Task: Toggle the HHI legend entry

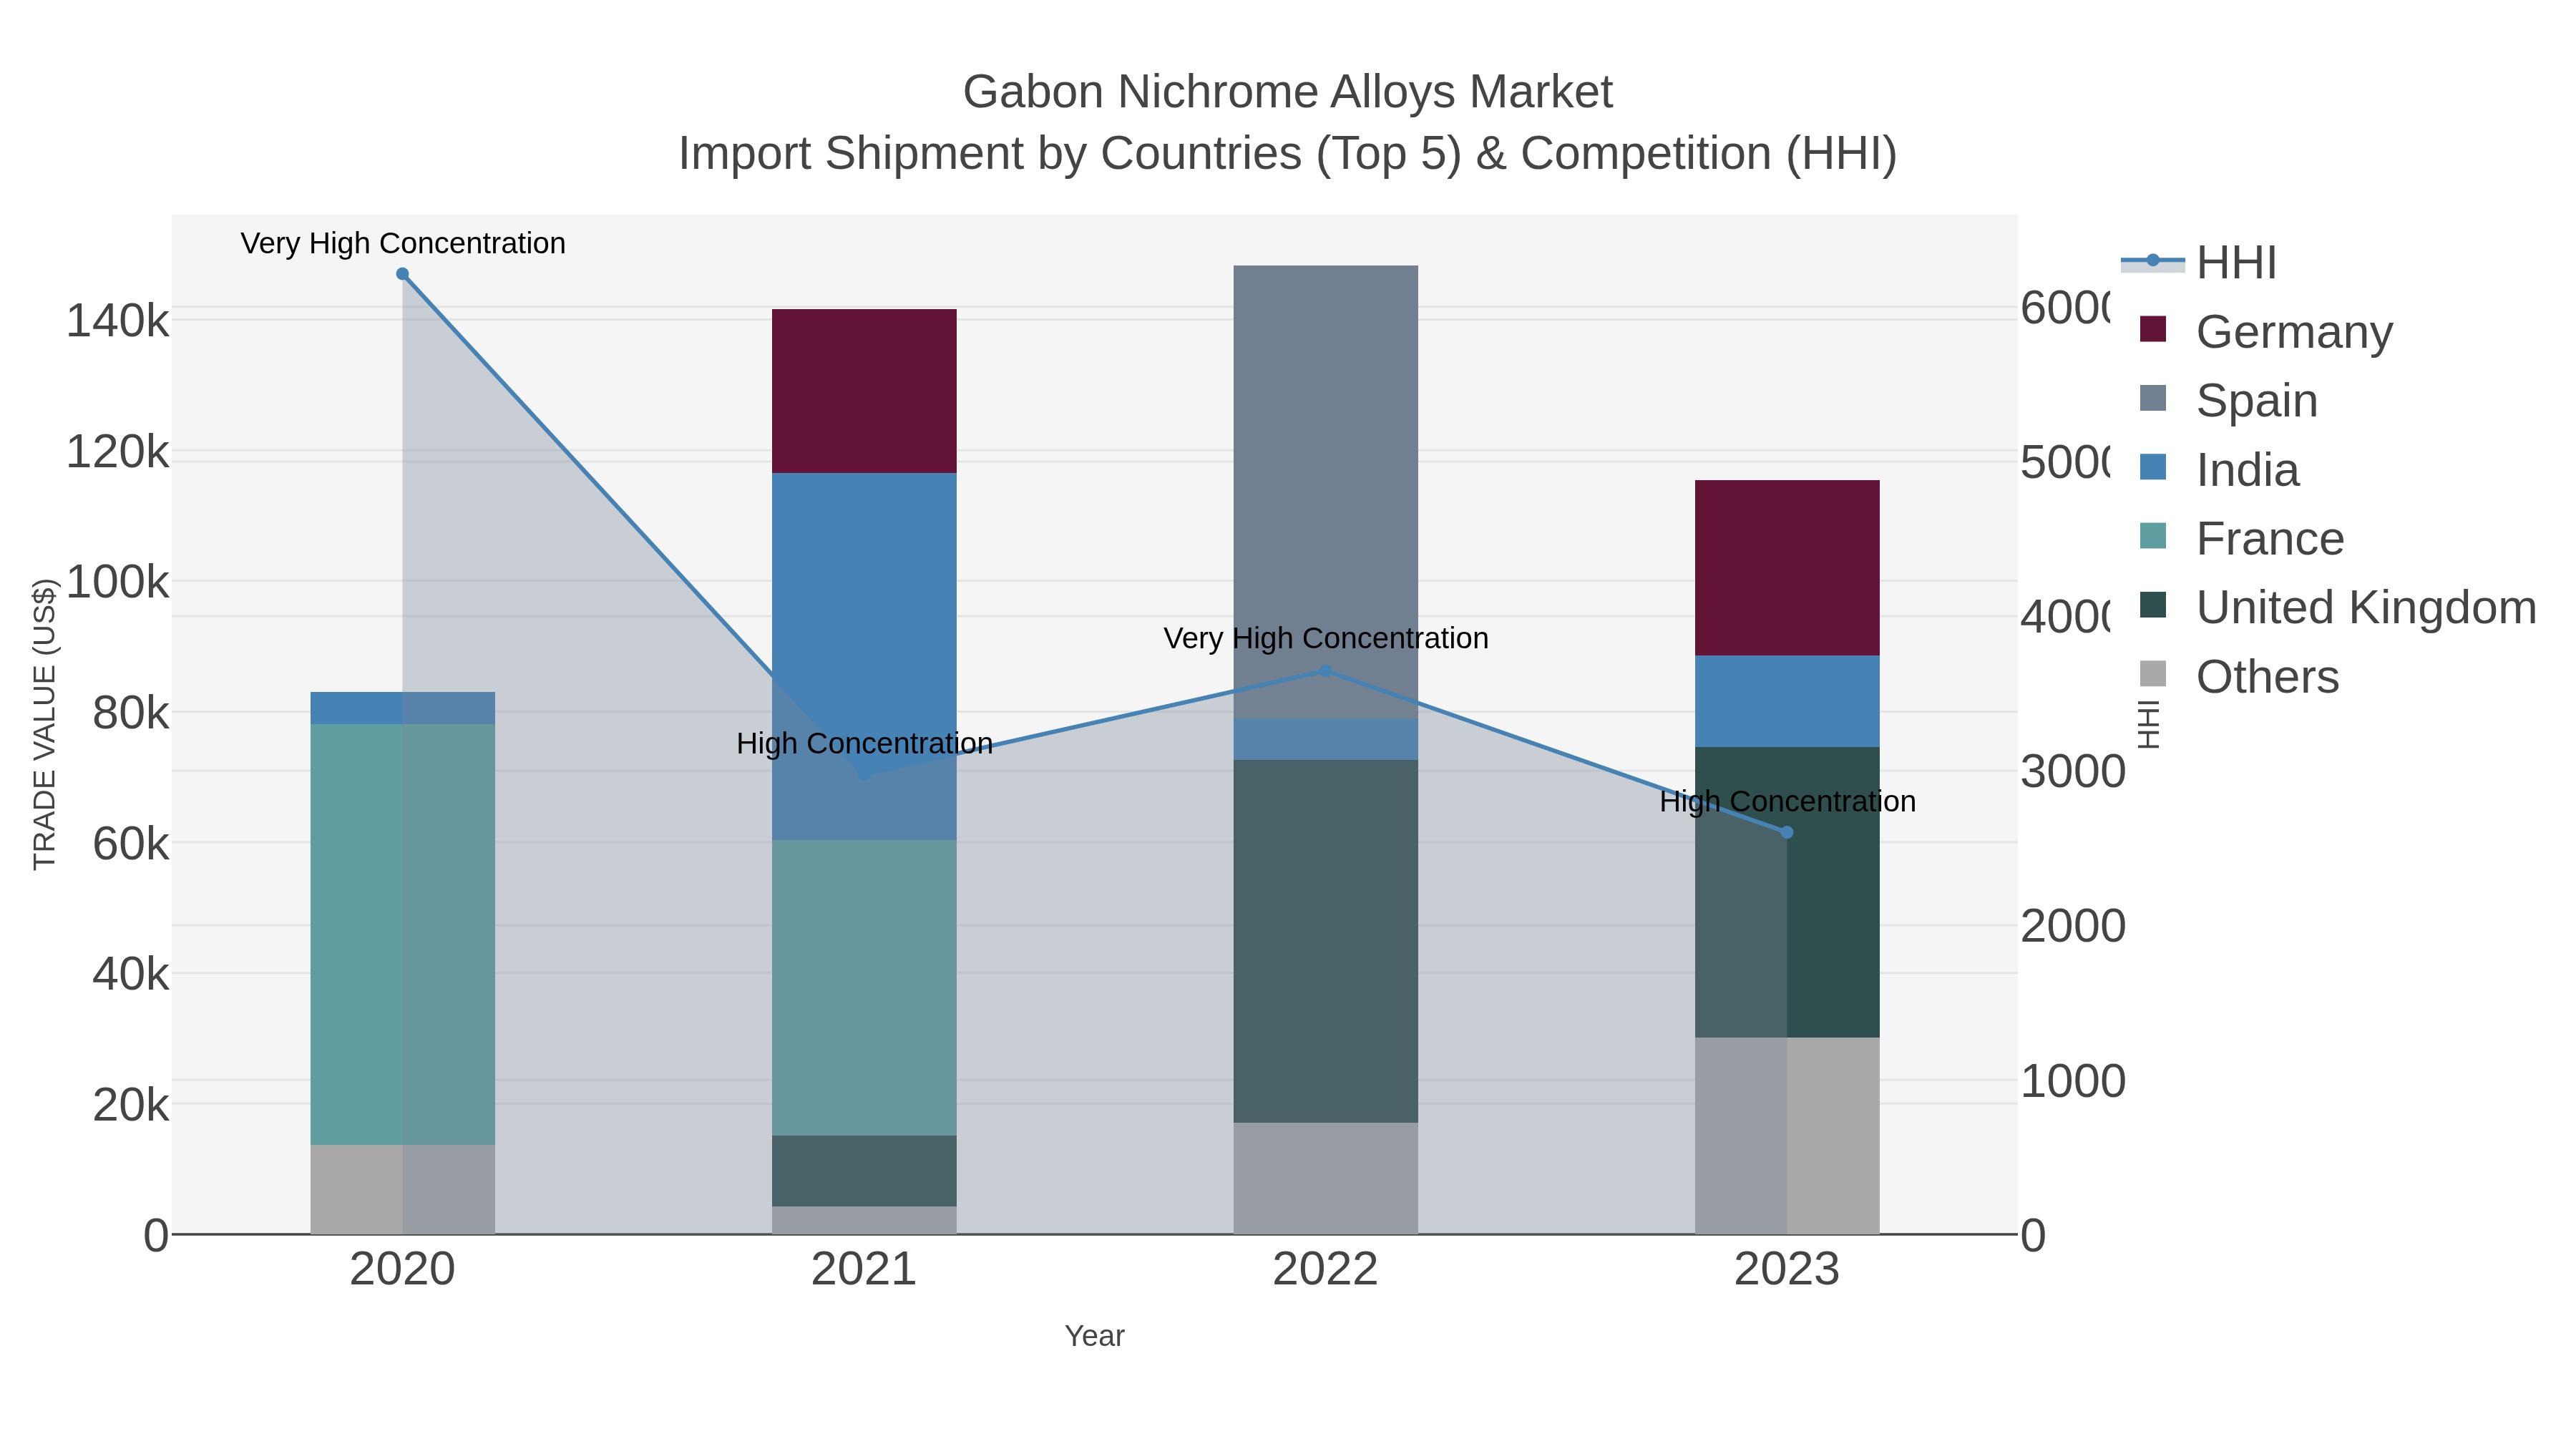Action: 2200,263
